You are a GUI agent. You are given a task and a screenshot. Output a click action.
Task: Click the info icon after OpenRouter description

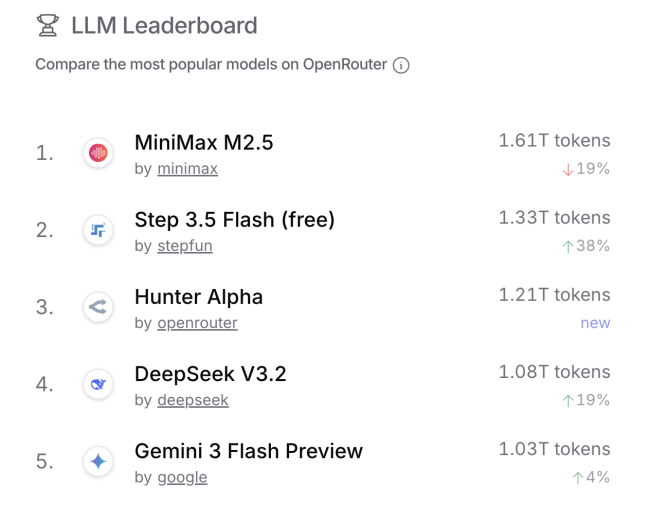401,65
